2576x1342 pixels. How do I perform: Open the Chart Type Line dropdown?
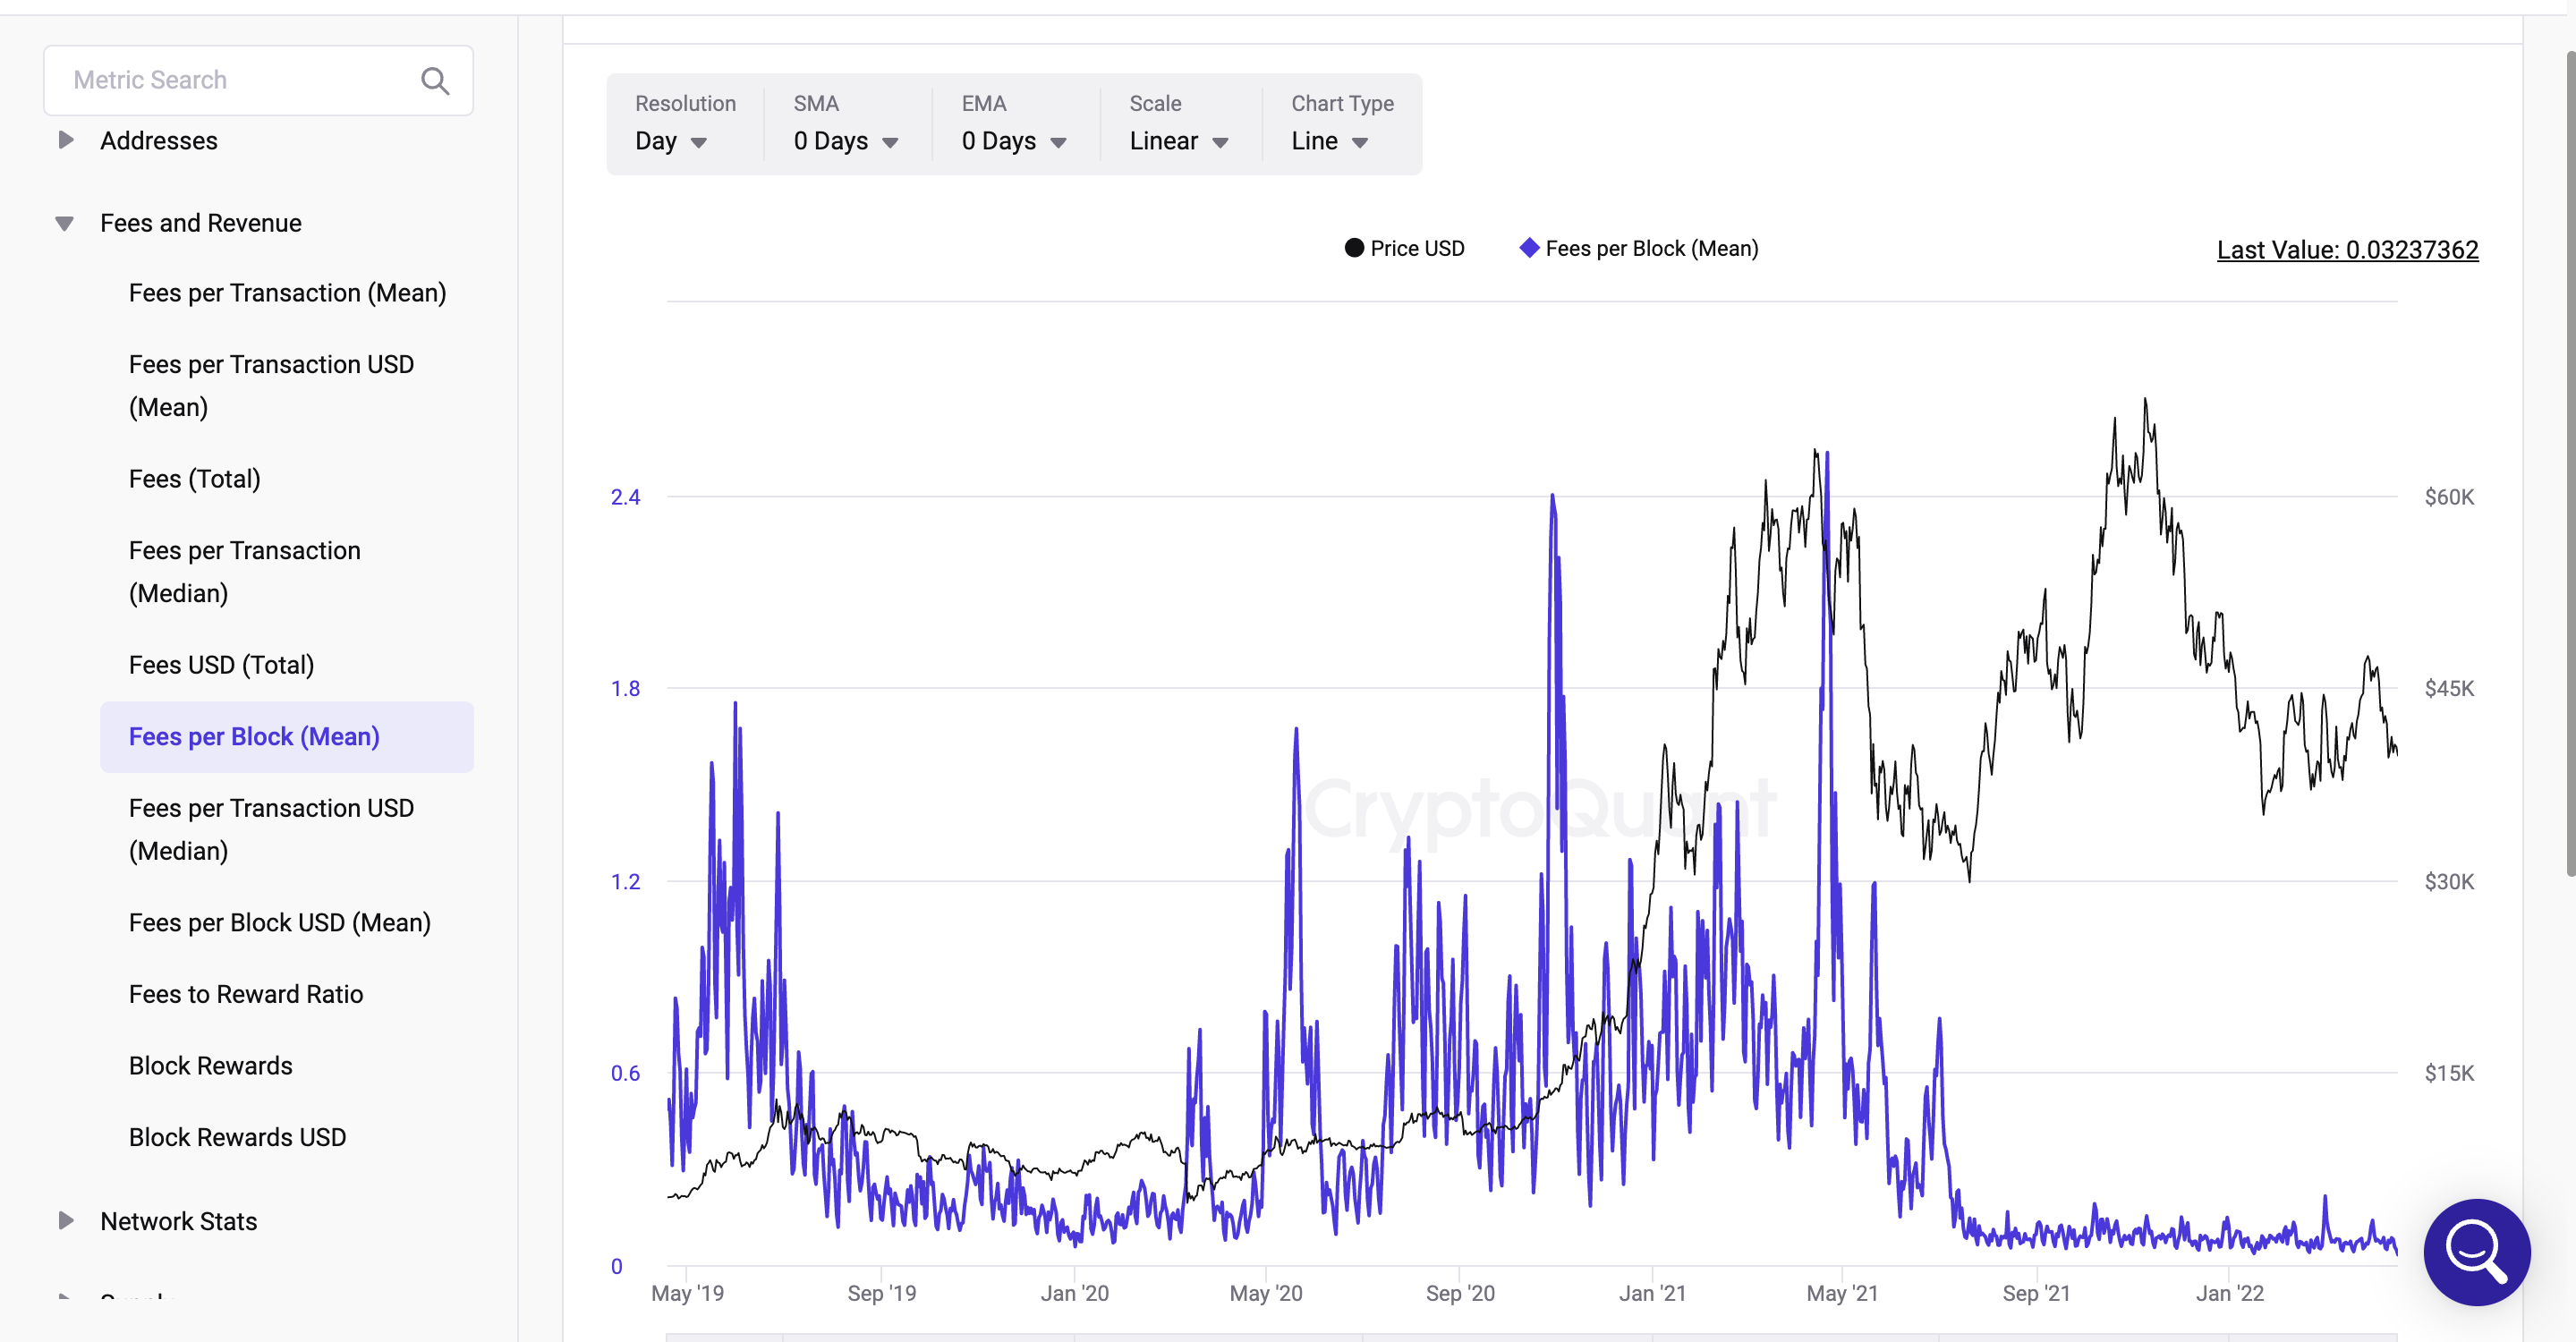point(1329,141)
